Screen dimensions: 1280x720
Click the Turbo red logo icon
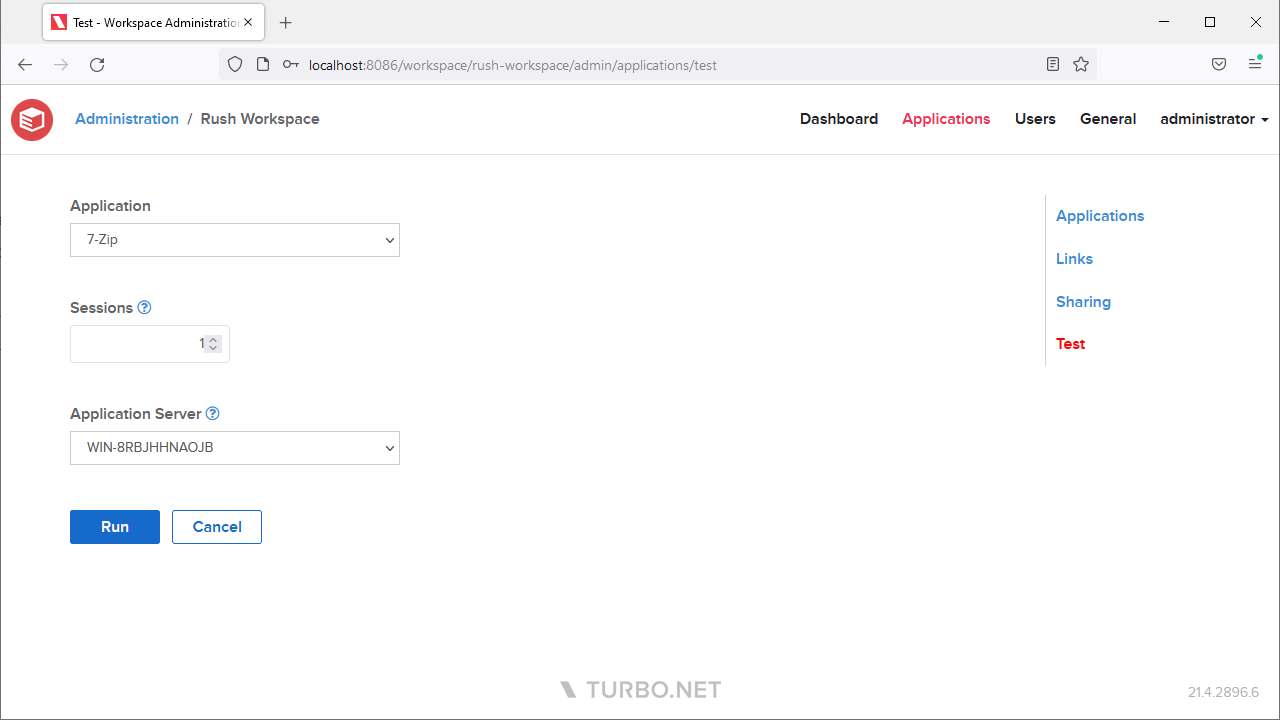click(32, 120)
